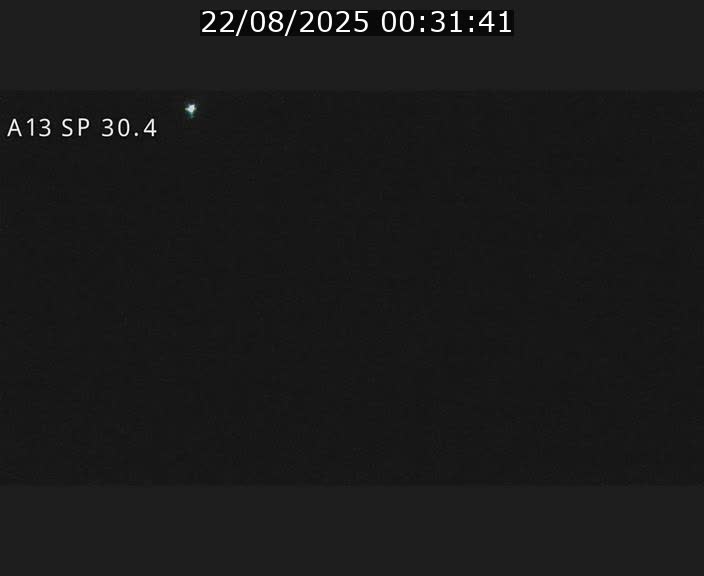The image size is (704, 576).
Task: Click the letter A in A13
Action: point(15,128)
